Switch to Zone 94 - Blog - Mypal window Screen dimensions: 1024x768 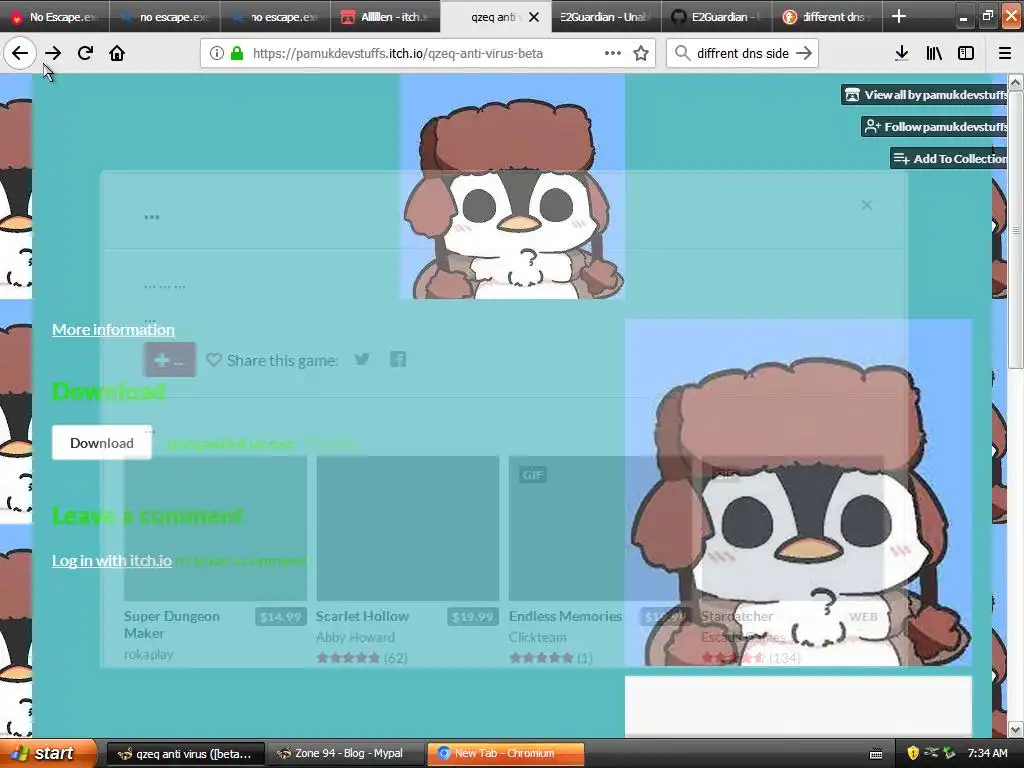[346, 754]
